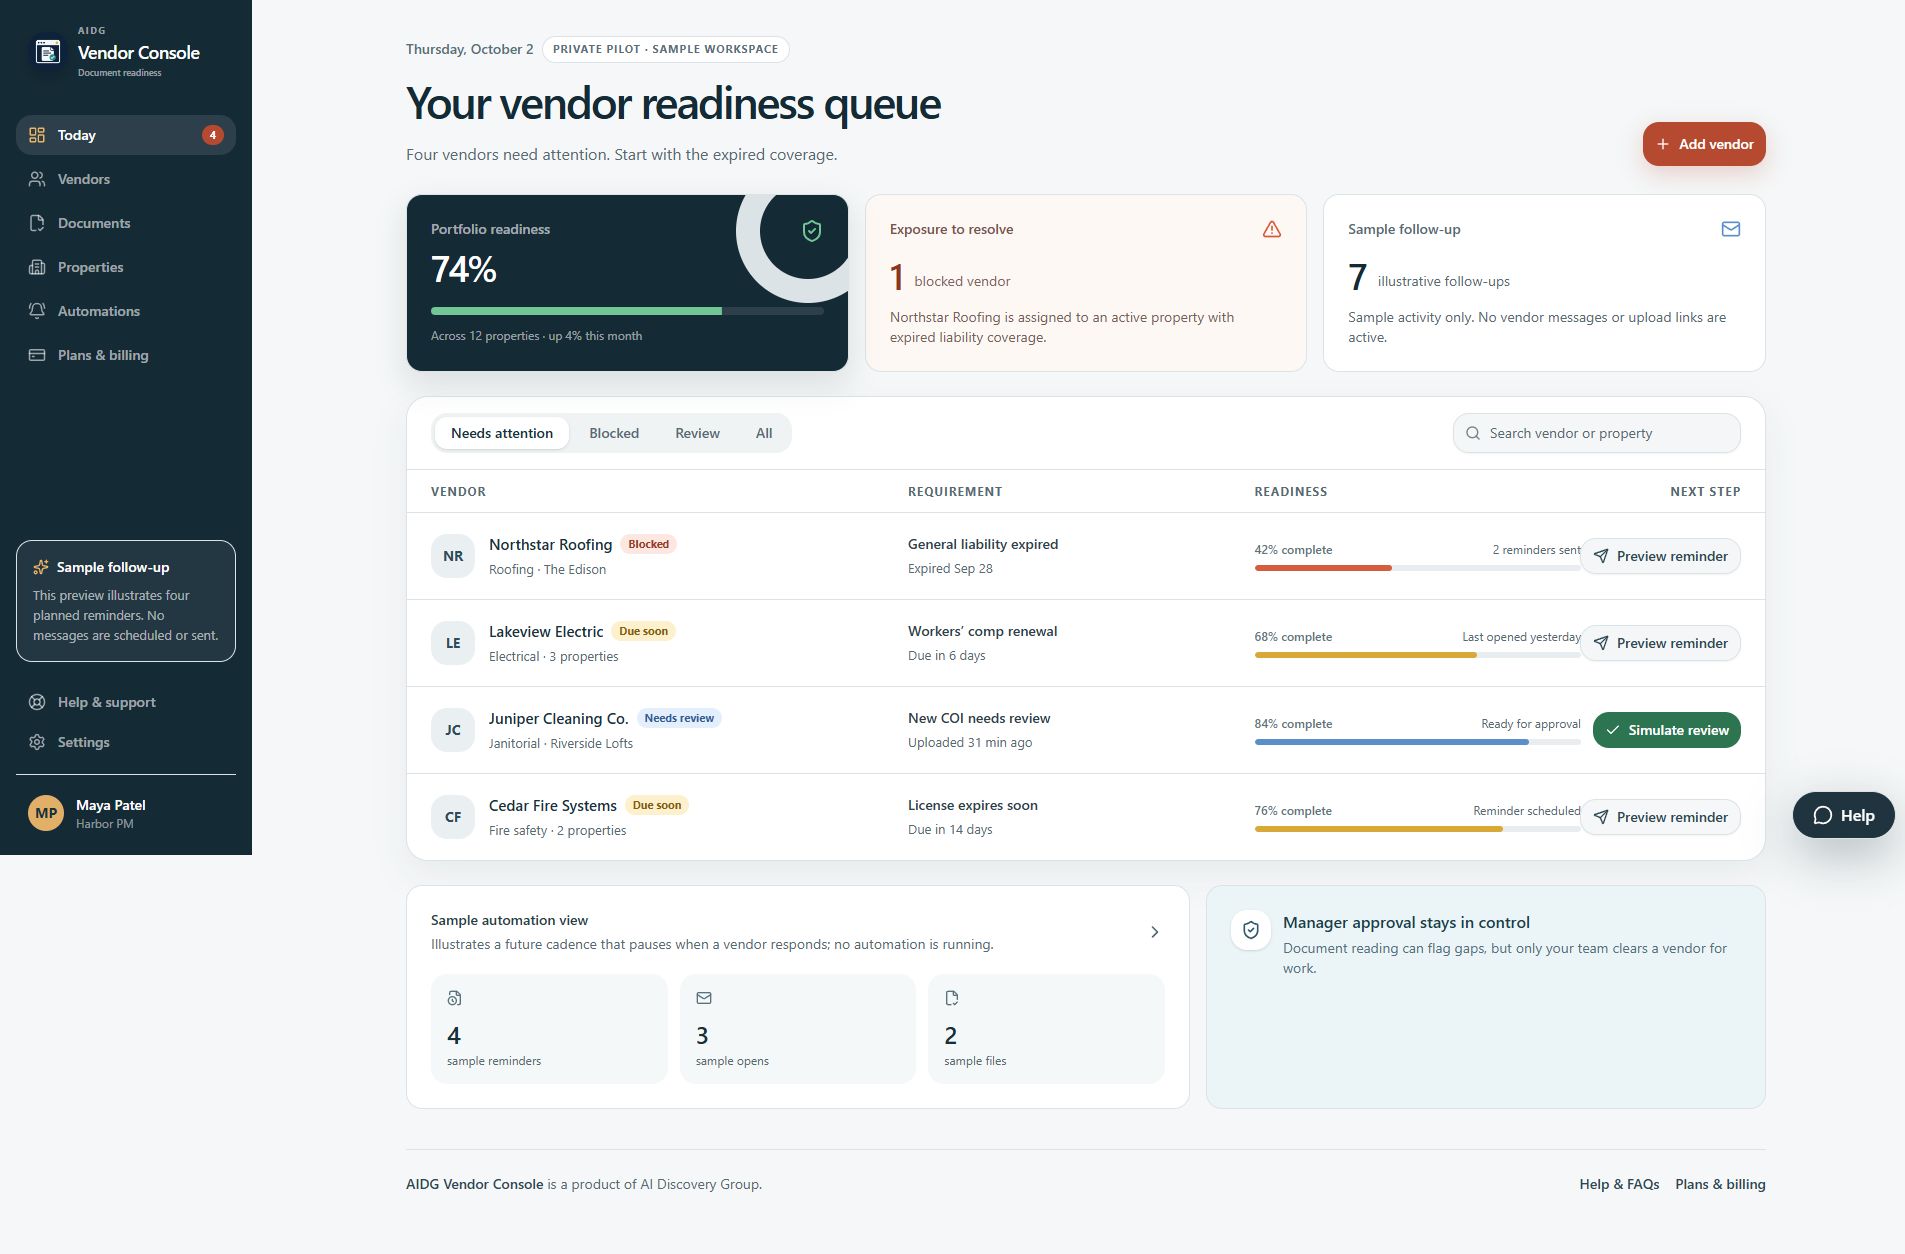Switch to the Review tab
This screenshot has height=1254, width=1905.
(x=697, y=433)
